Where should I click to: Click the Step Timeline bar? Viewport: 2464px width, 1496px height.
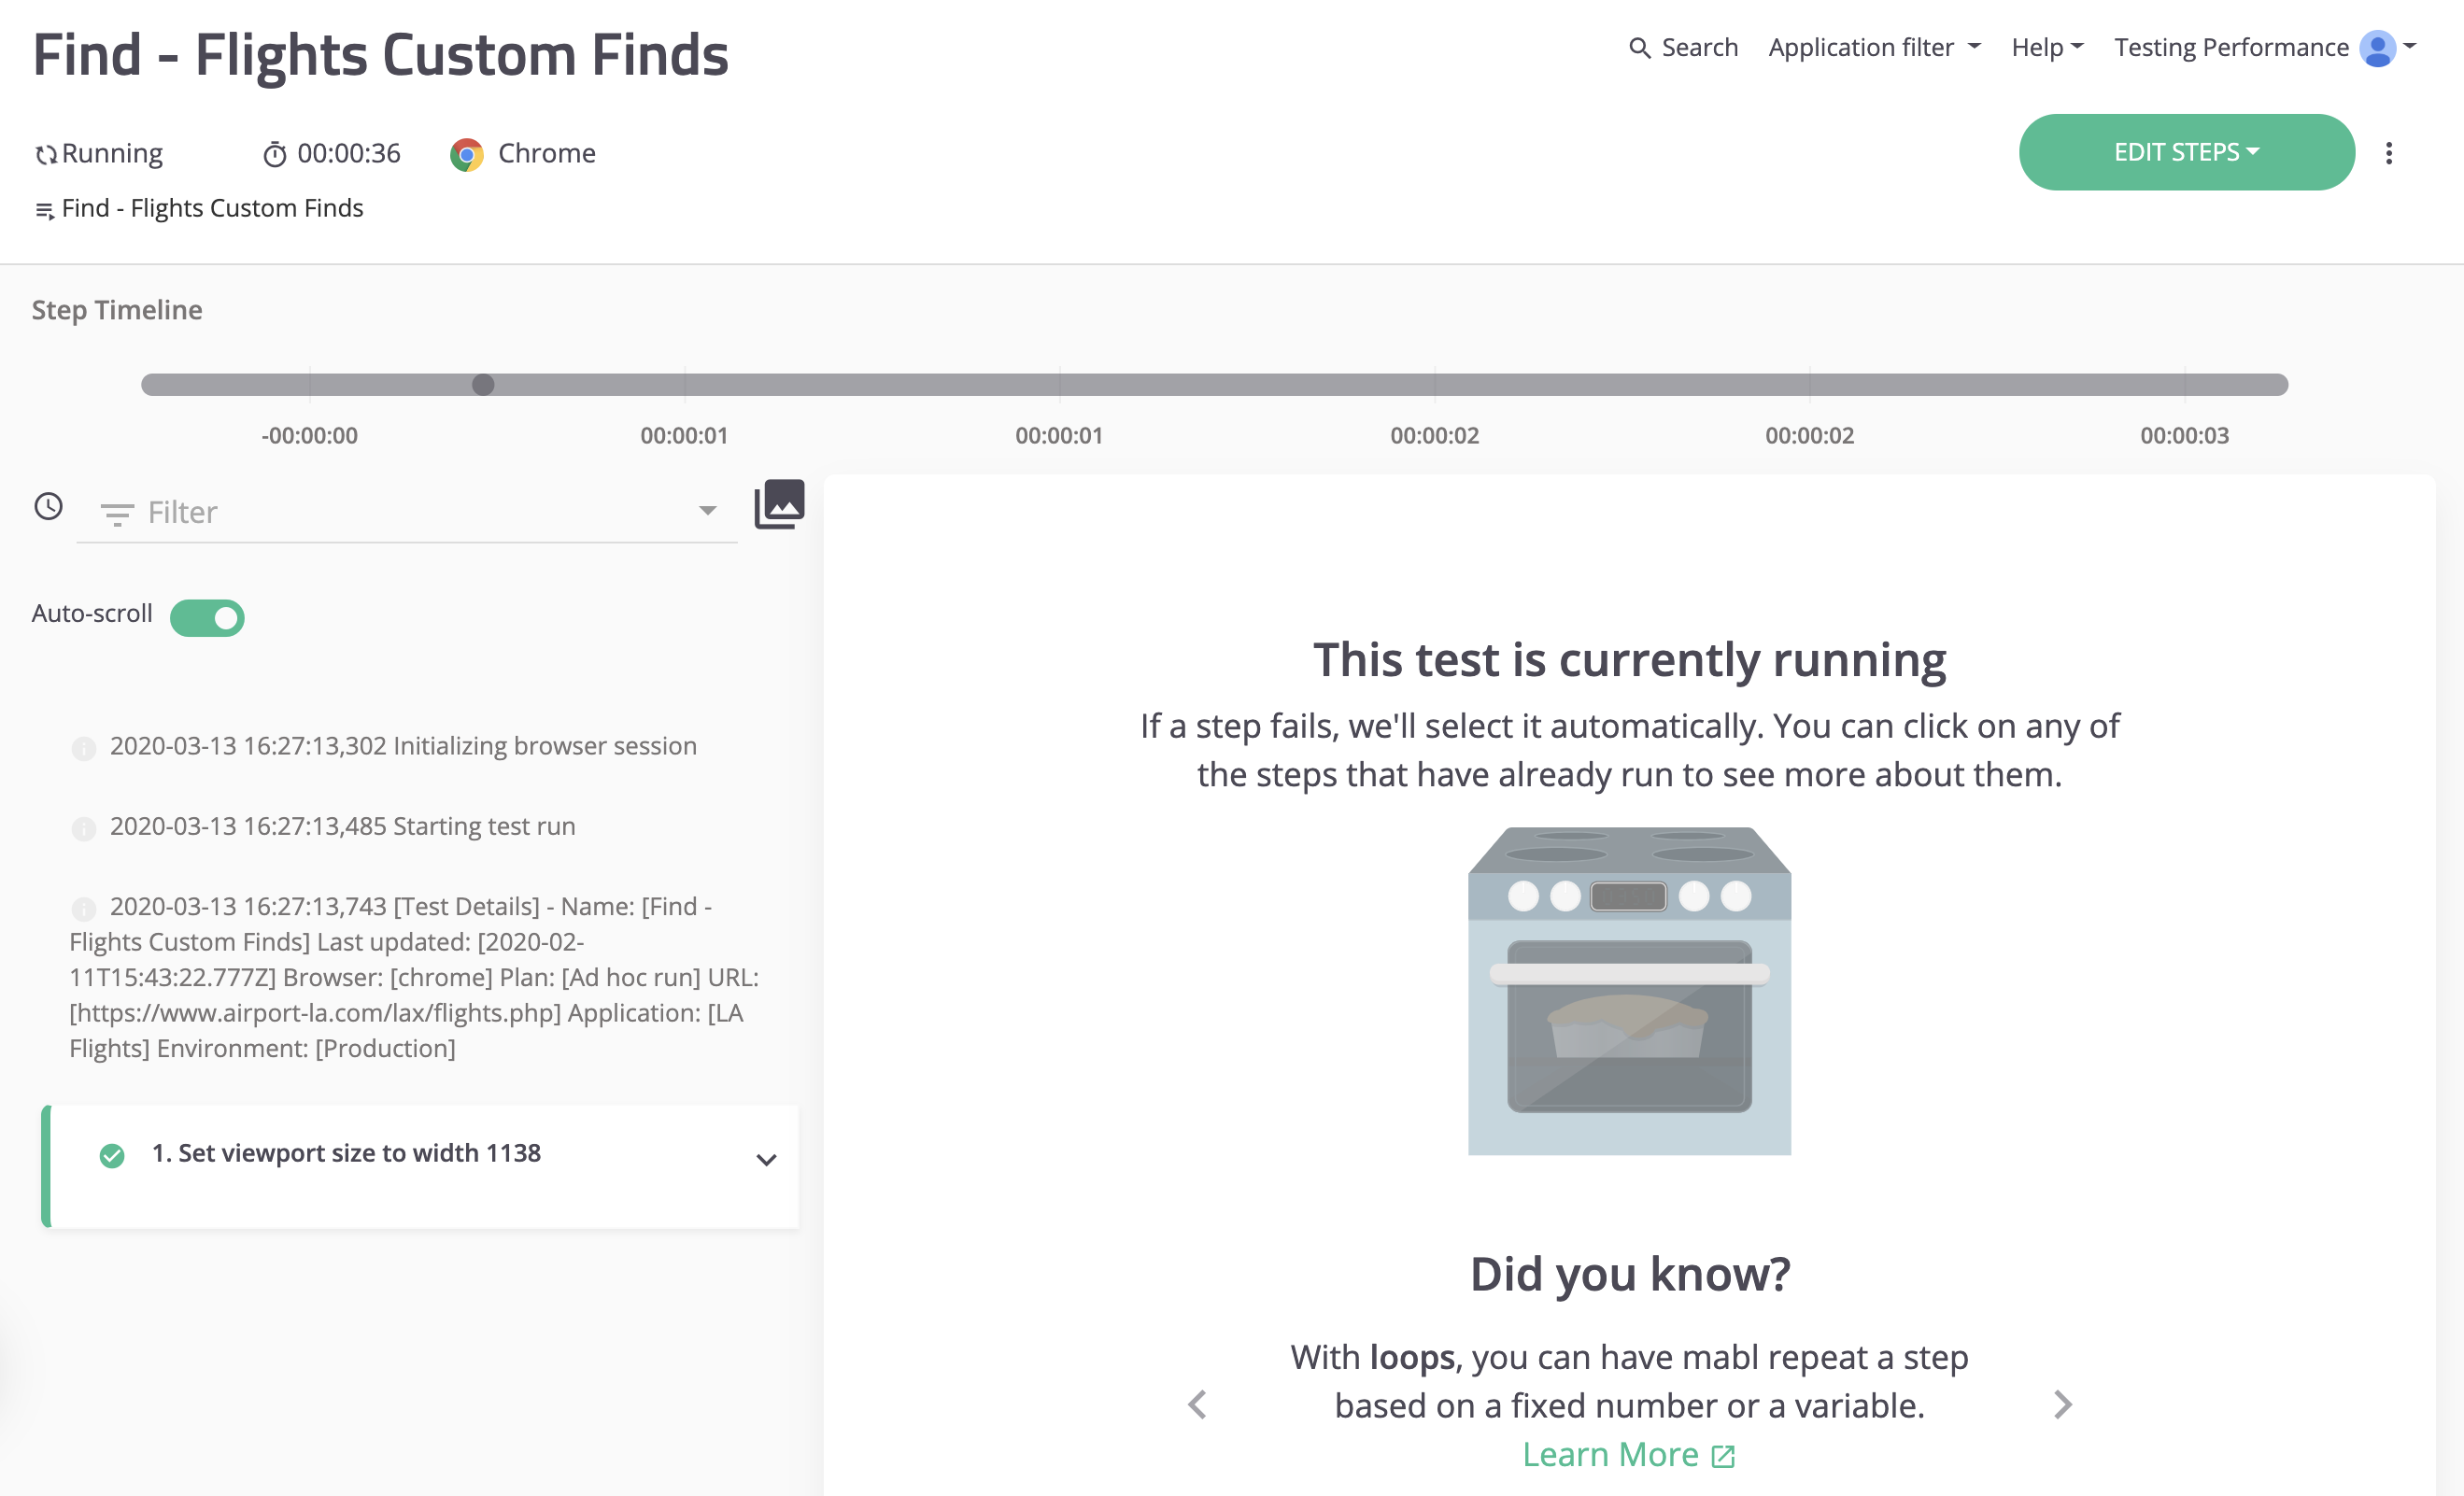click(x=1214, y=385)
